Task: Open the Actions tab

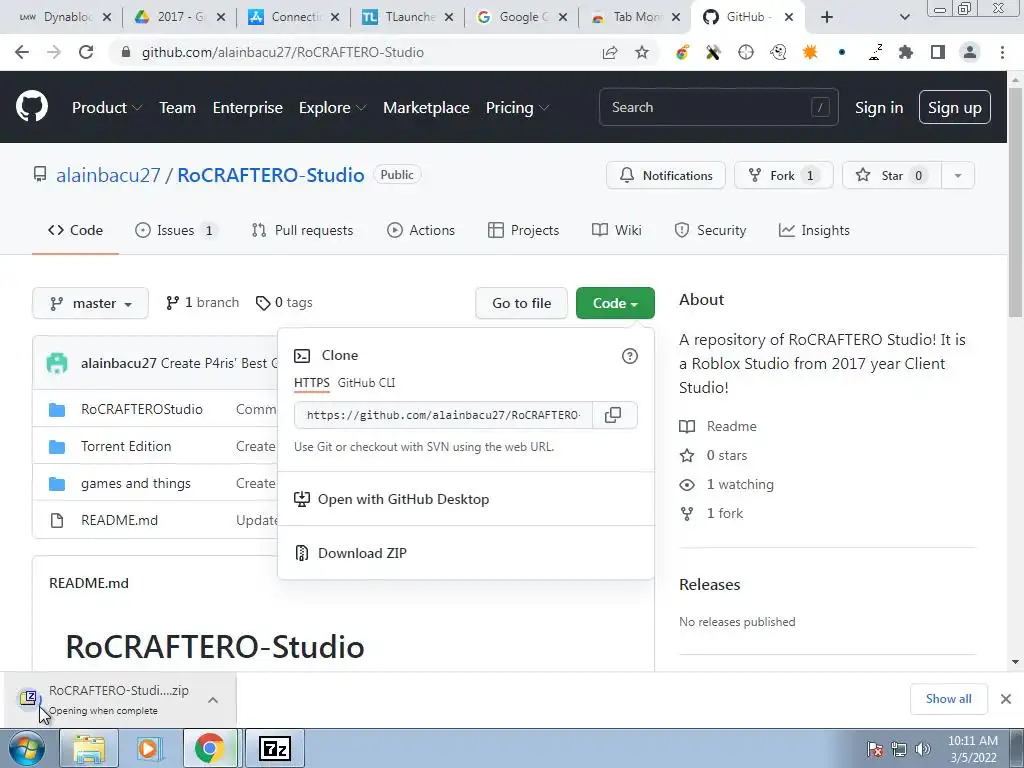Action: [421, 231]
